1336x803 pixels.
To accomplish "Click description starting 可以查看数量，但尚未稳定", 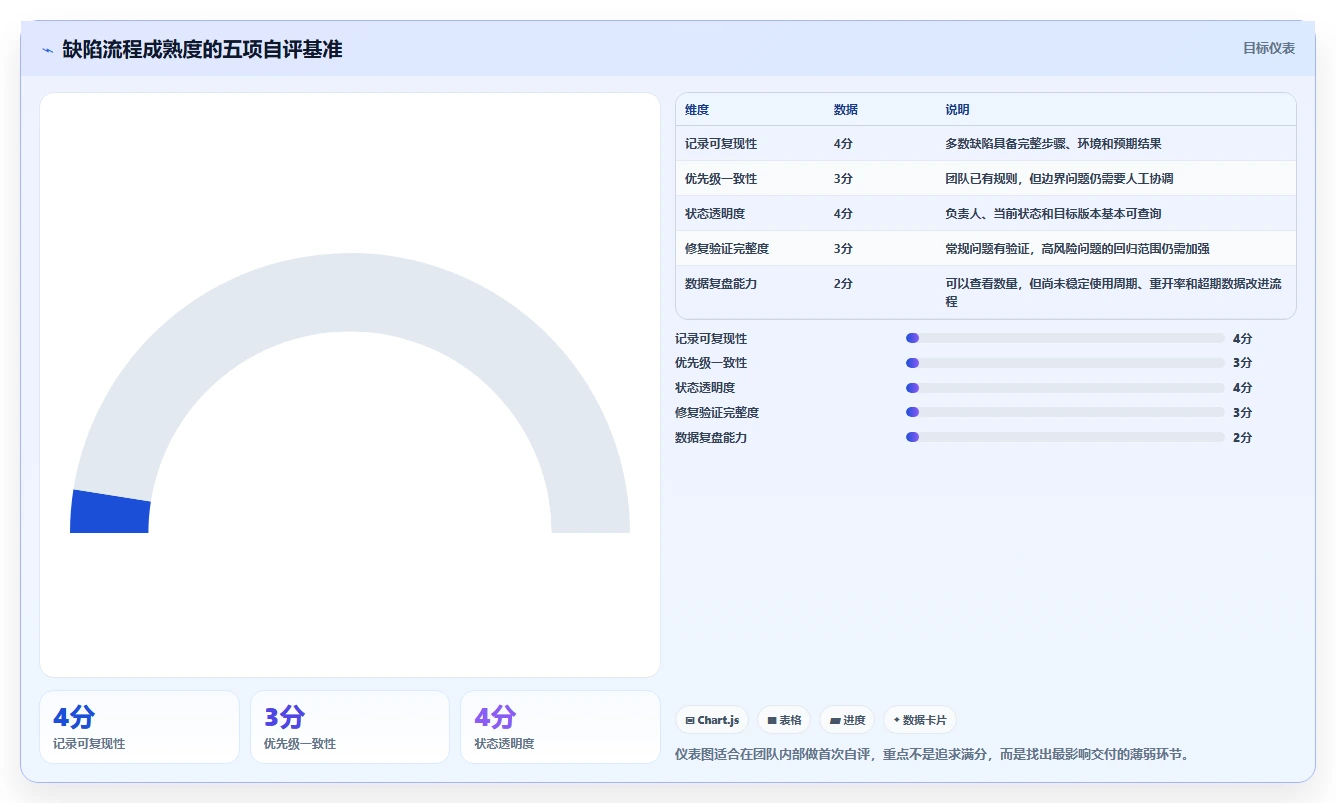I will point(1114,292).
